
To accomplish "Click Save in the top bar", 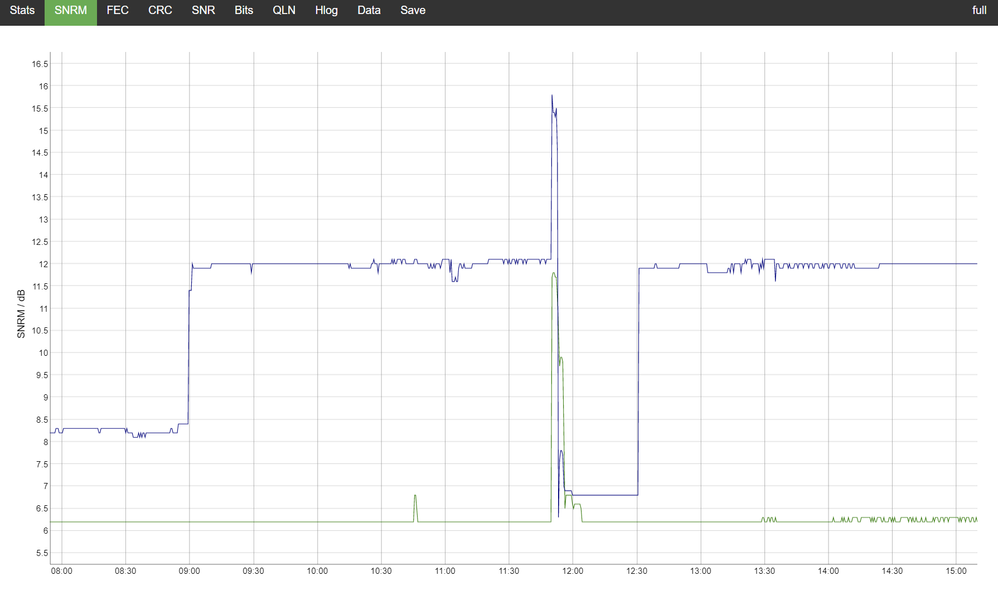I will (x=412, y=11).
